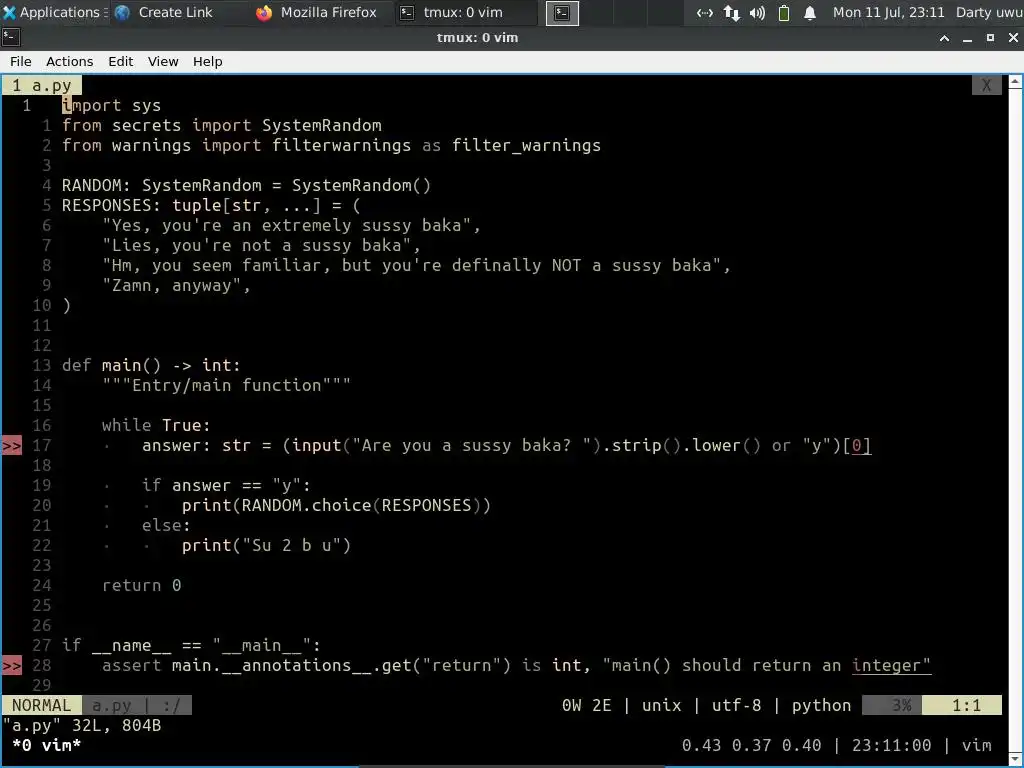Click the utf-8 encoding status entry
The width and height of the screenshot is (1024, 768).
(x=737, y=706)
